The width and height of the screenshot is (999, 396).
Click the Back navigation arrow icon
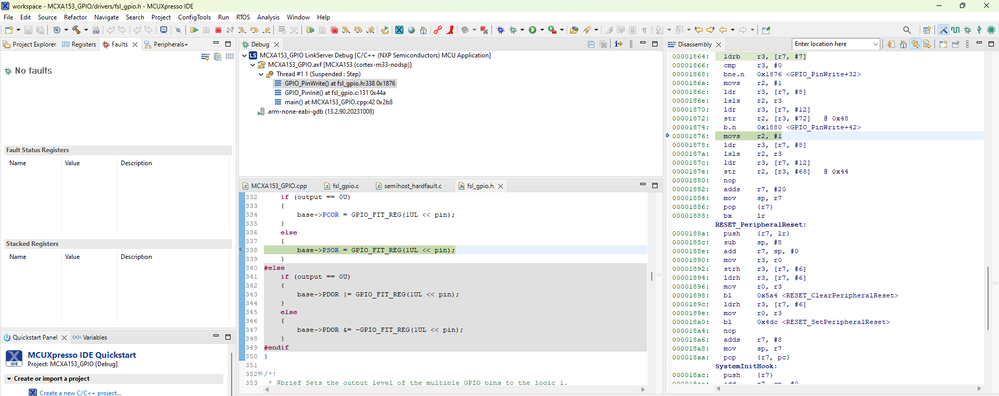click(x=722, y=30)
